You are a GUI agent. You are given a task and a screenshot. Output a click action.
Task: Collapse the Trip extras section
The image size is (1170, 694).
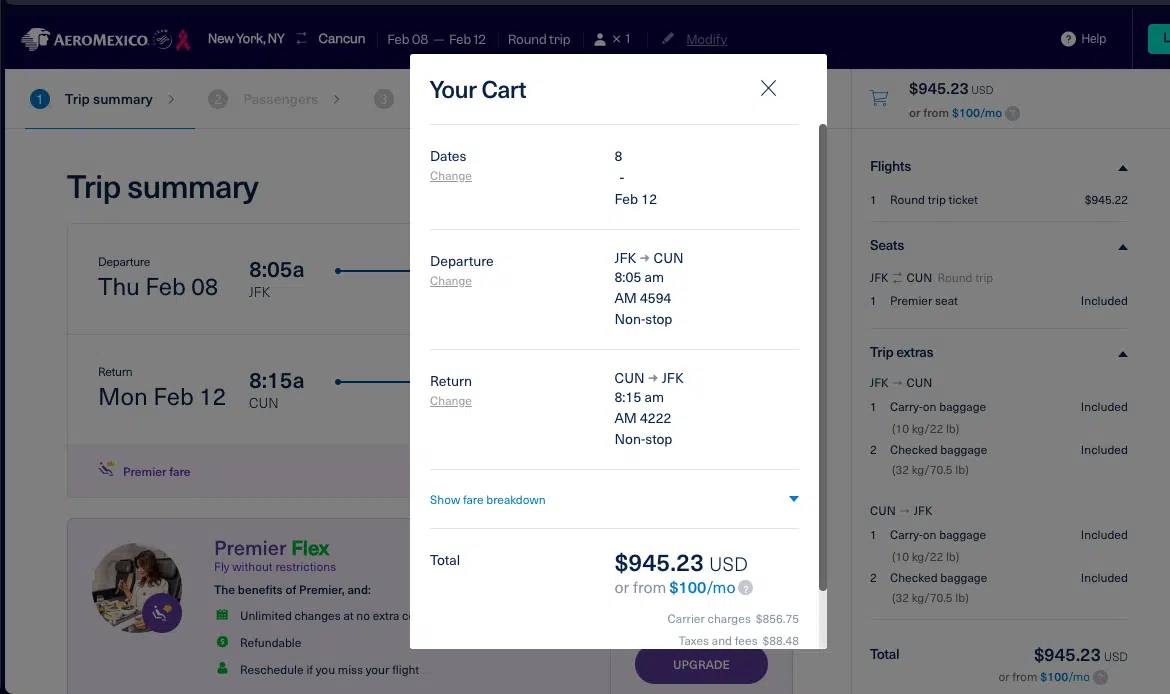tap(1123, 352)
